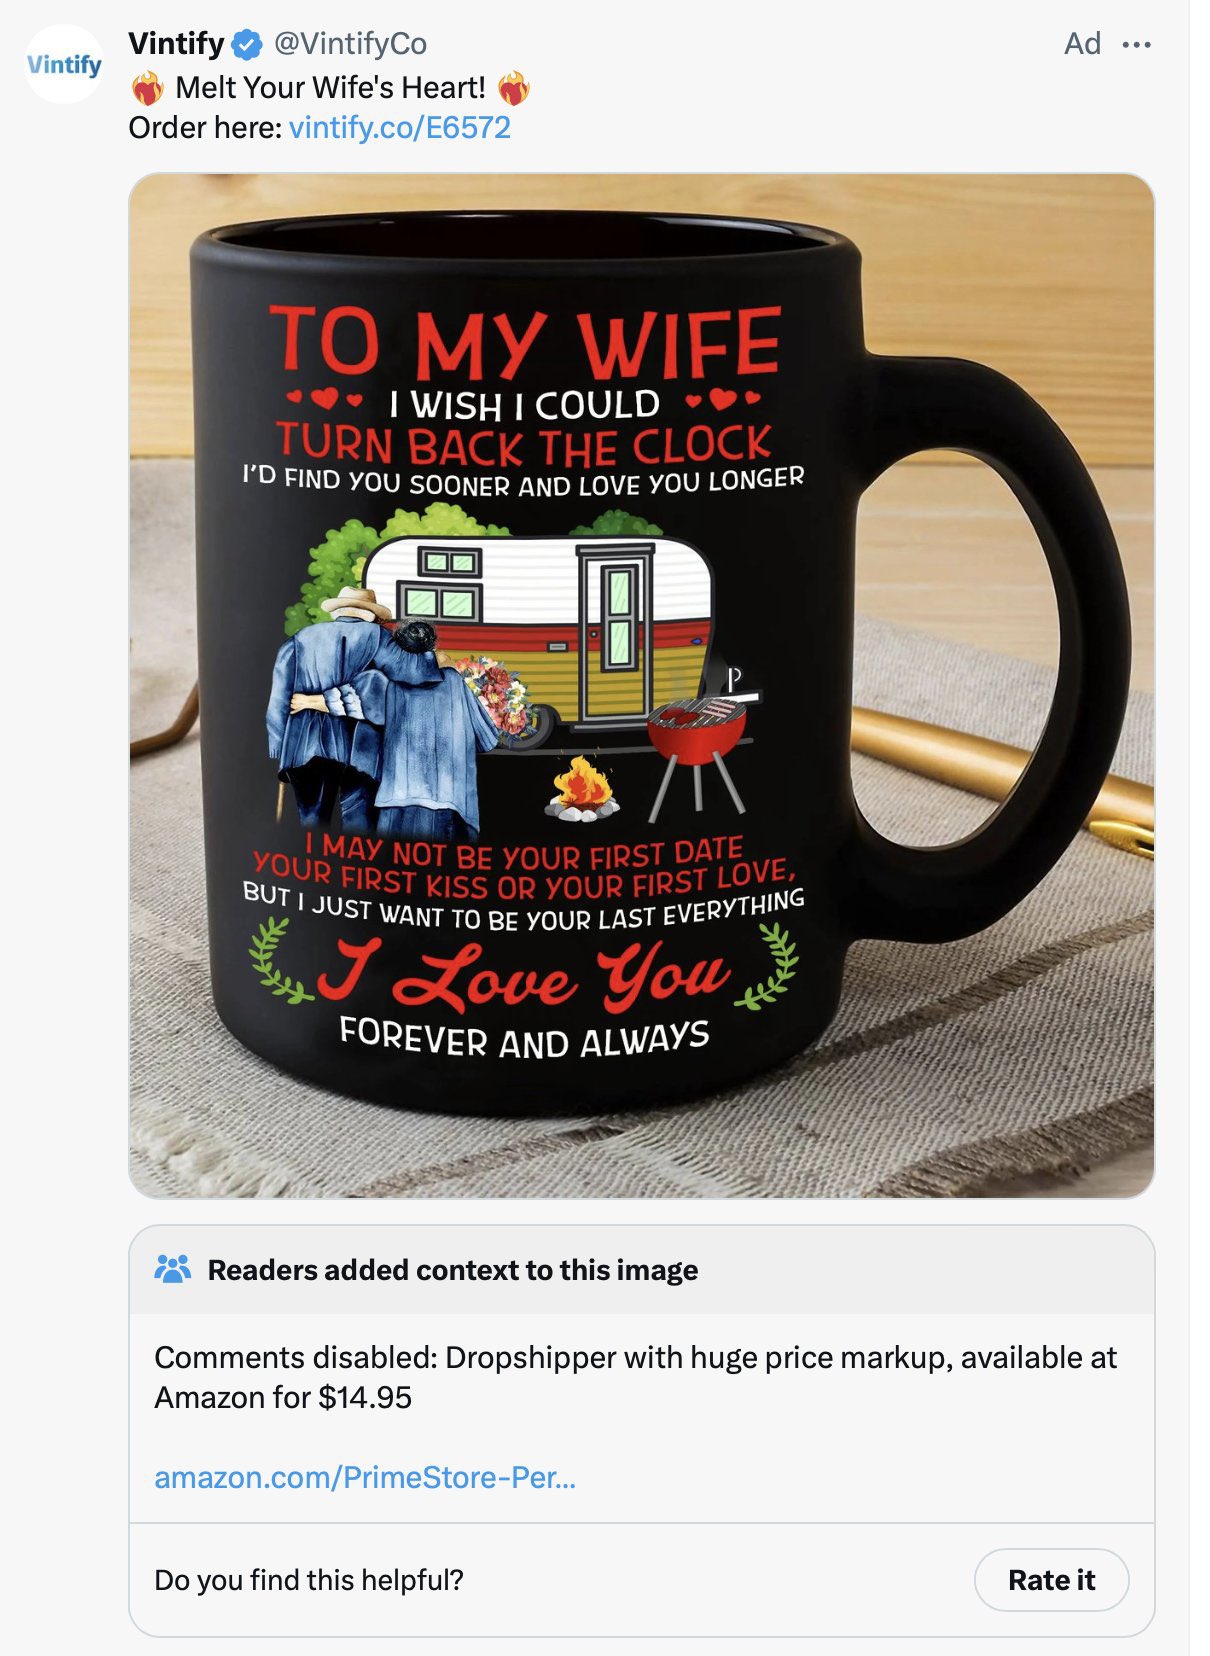1210x1656 pixels.
Task: Click the Community Notes people icon
Action: pos(173,1269)
